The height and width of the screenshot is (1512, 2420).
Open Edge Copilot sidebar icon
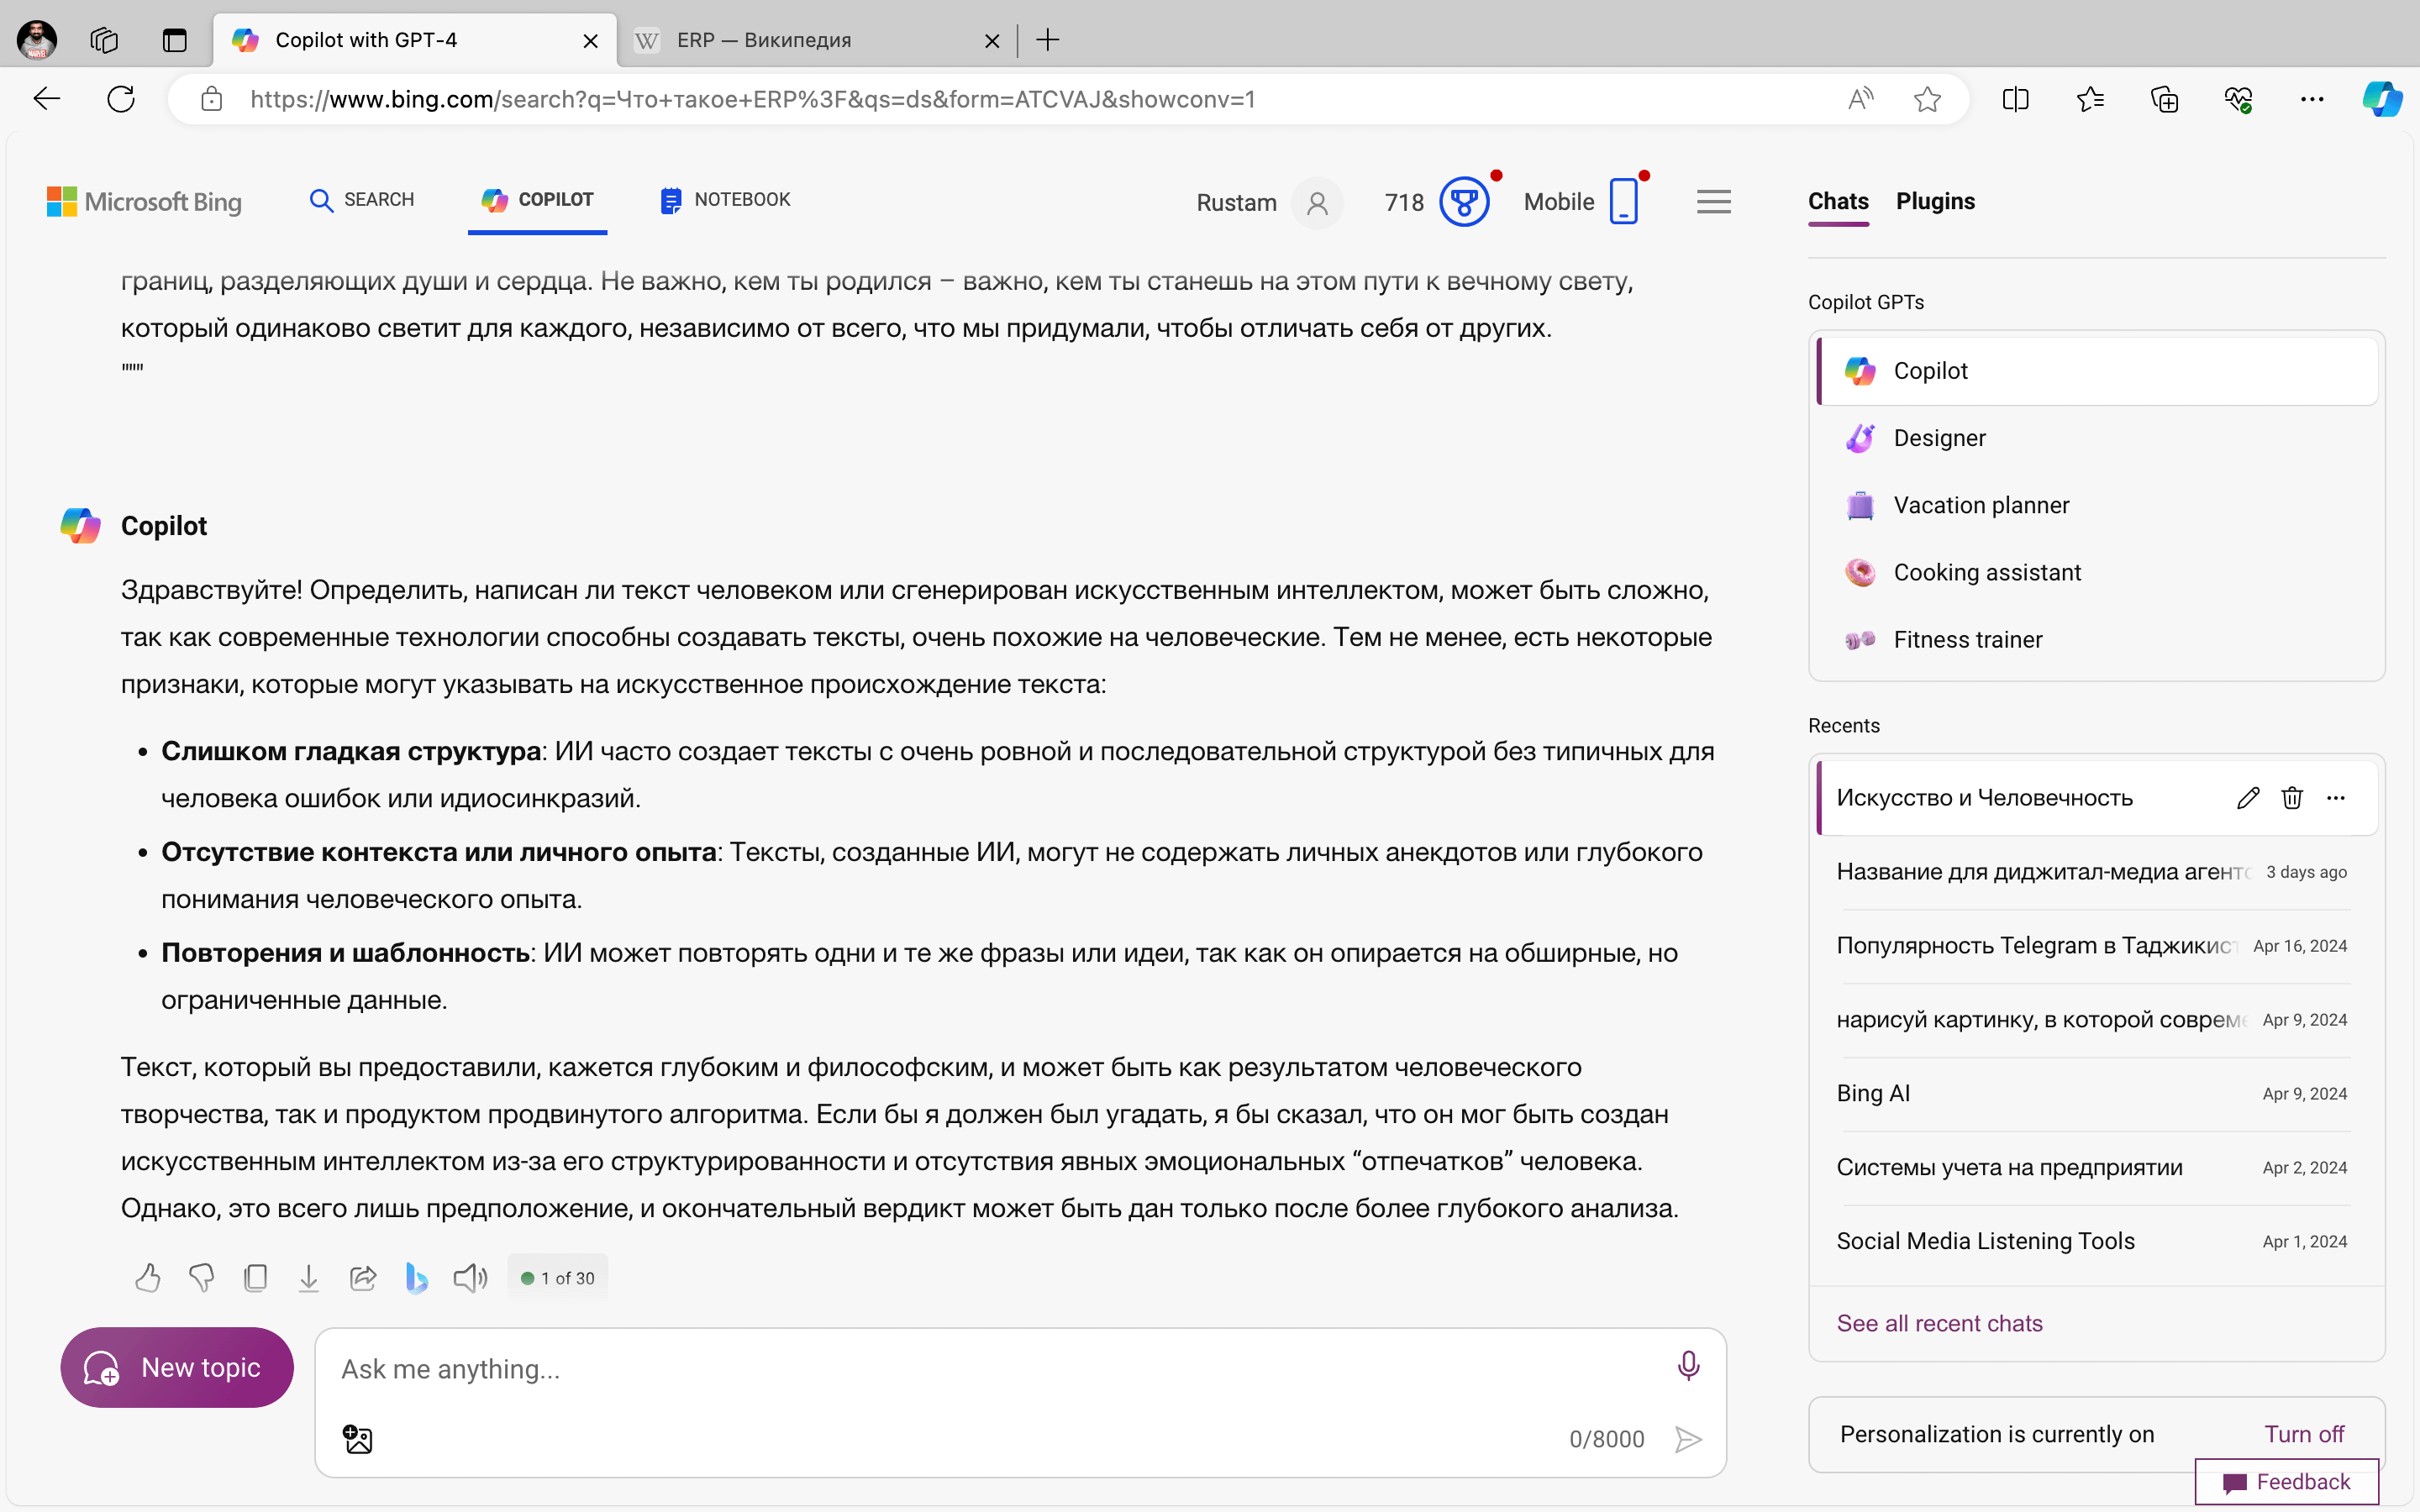point(2382,99)
